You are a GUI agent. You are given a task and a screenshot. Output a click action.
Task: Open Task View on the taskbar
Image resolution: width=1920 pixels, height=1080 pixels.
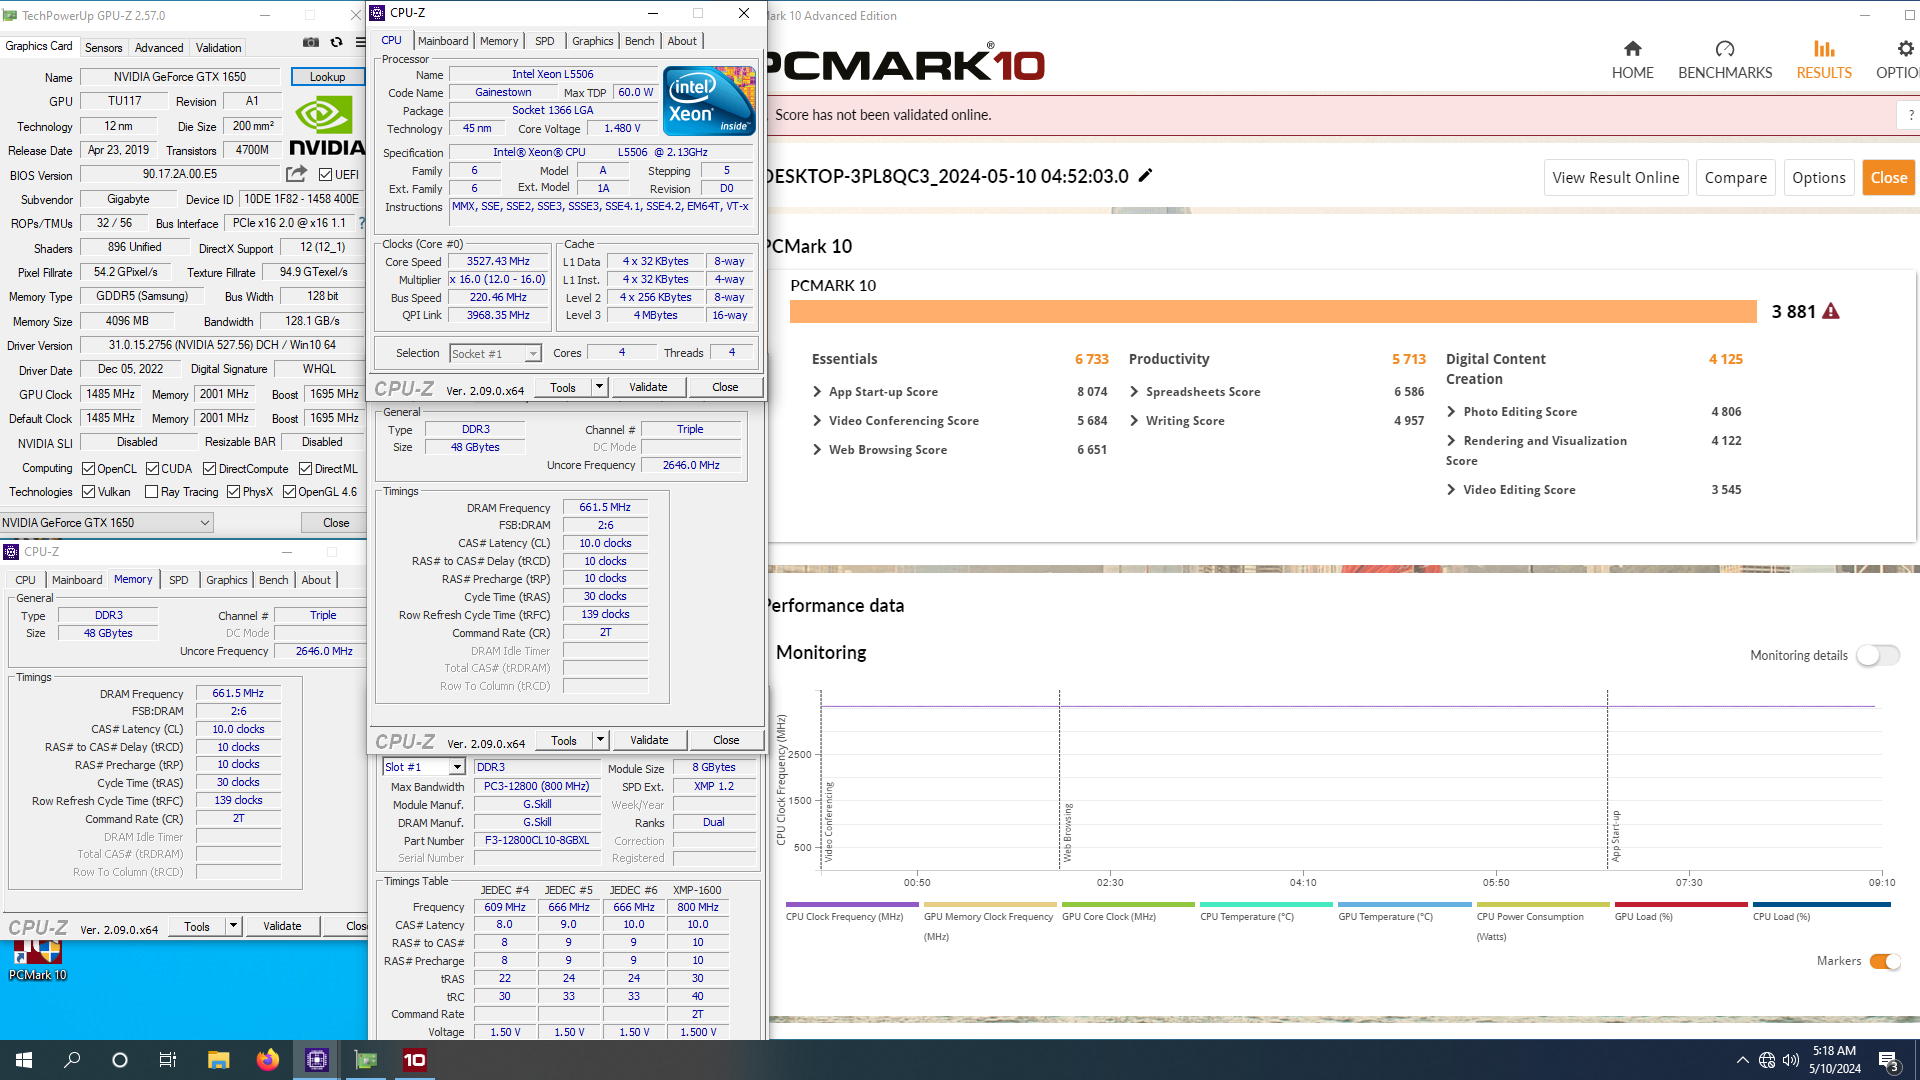coord(168,1060)
